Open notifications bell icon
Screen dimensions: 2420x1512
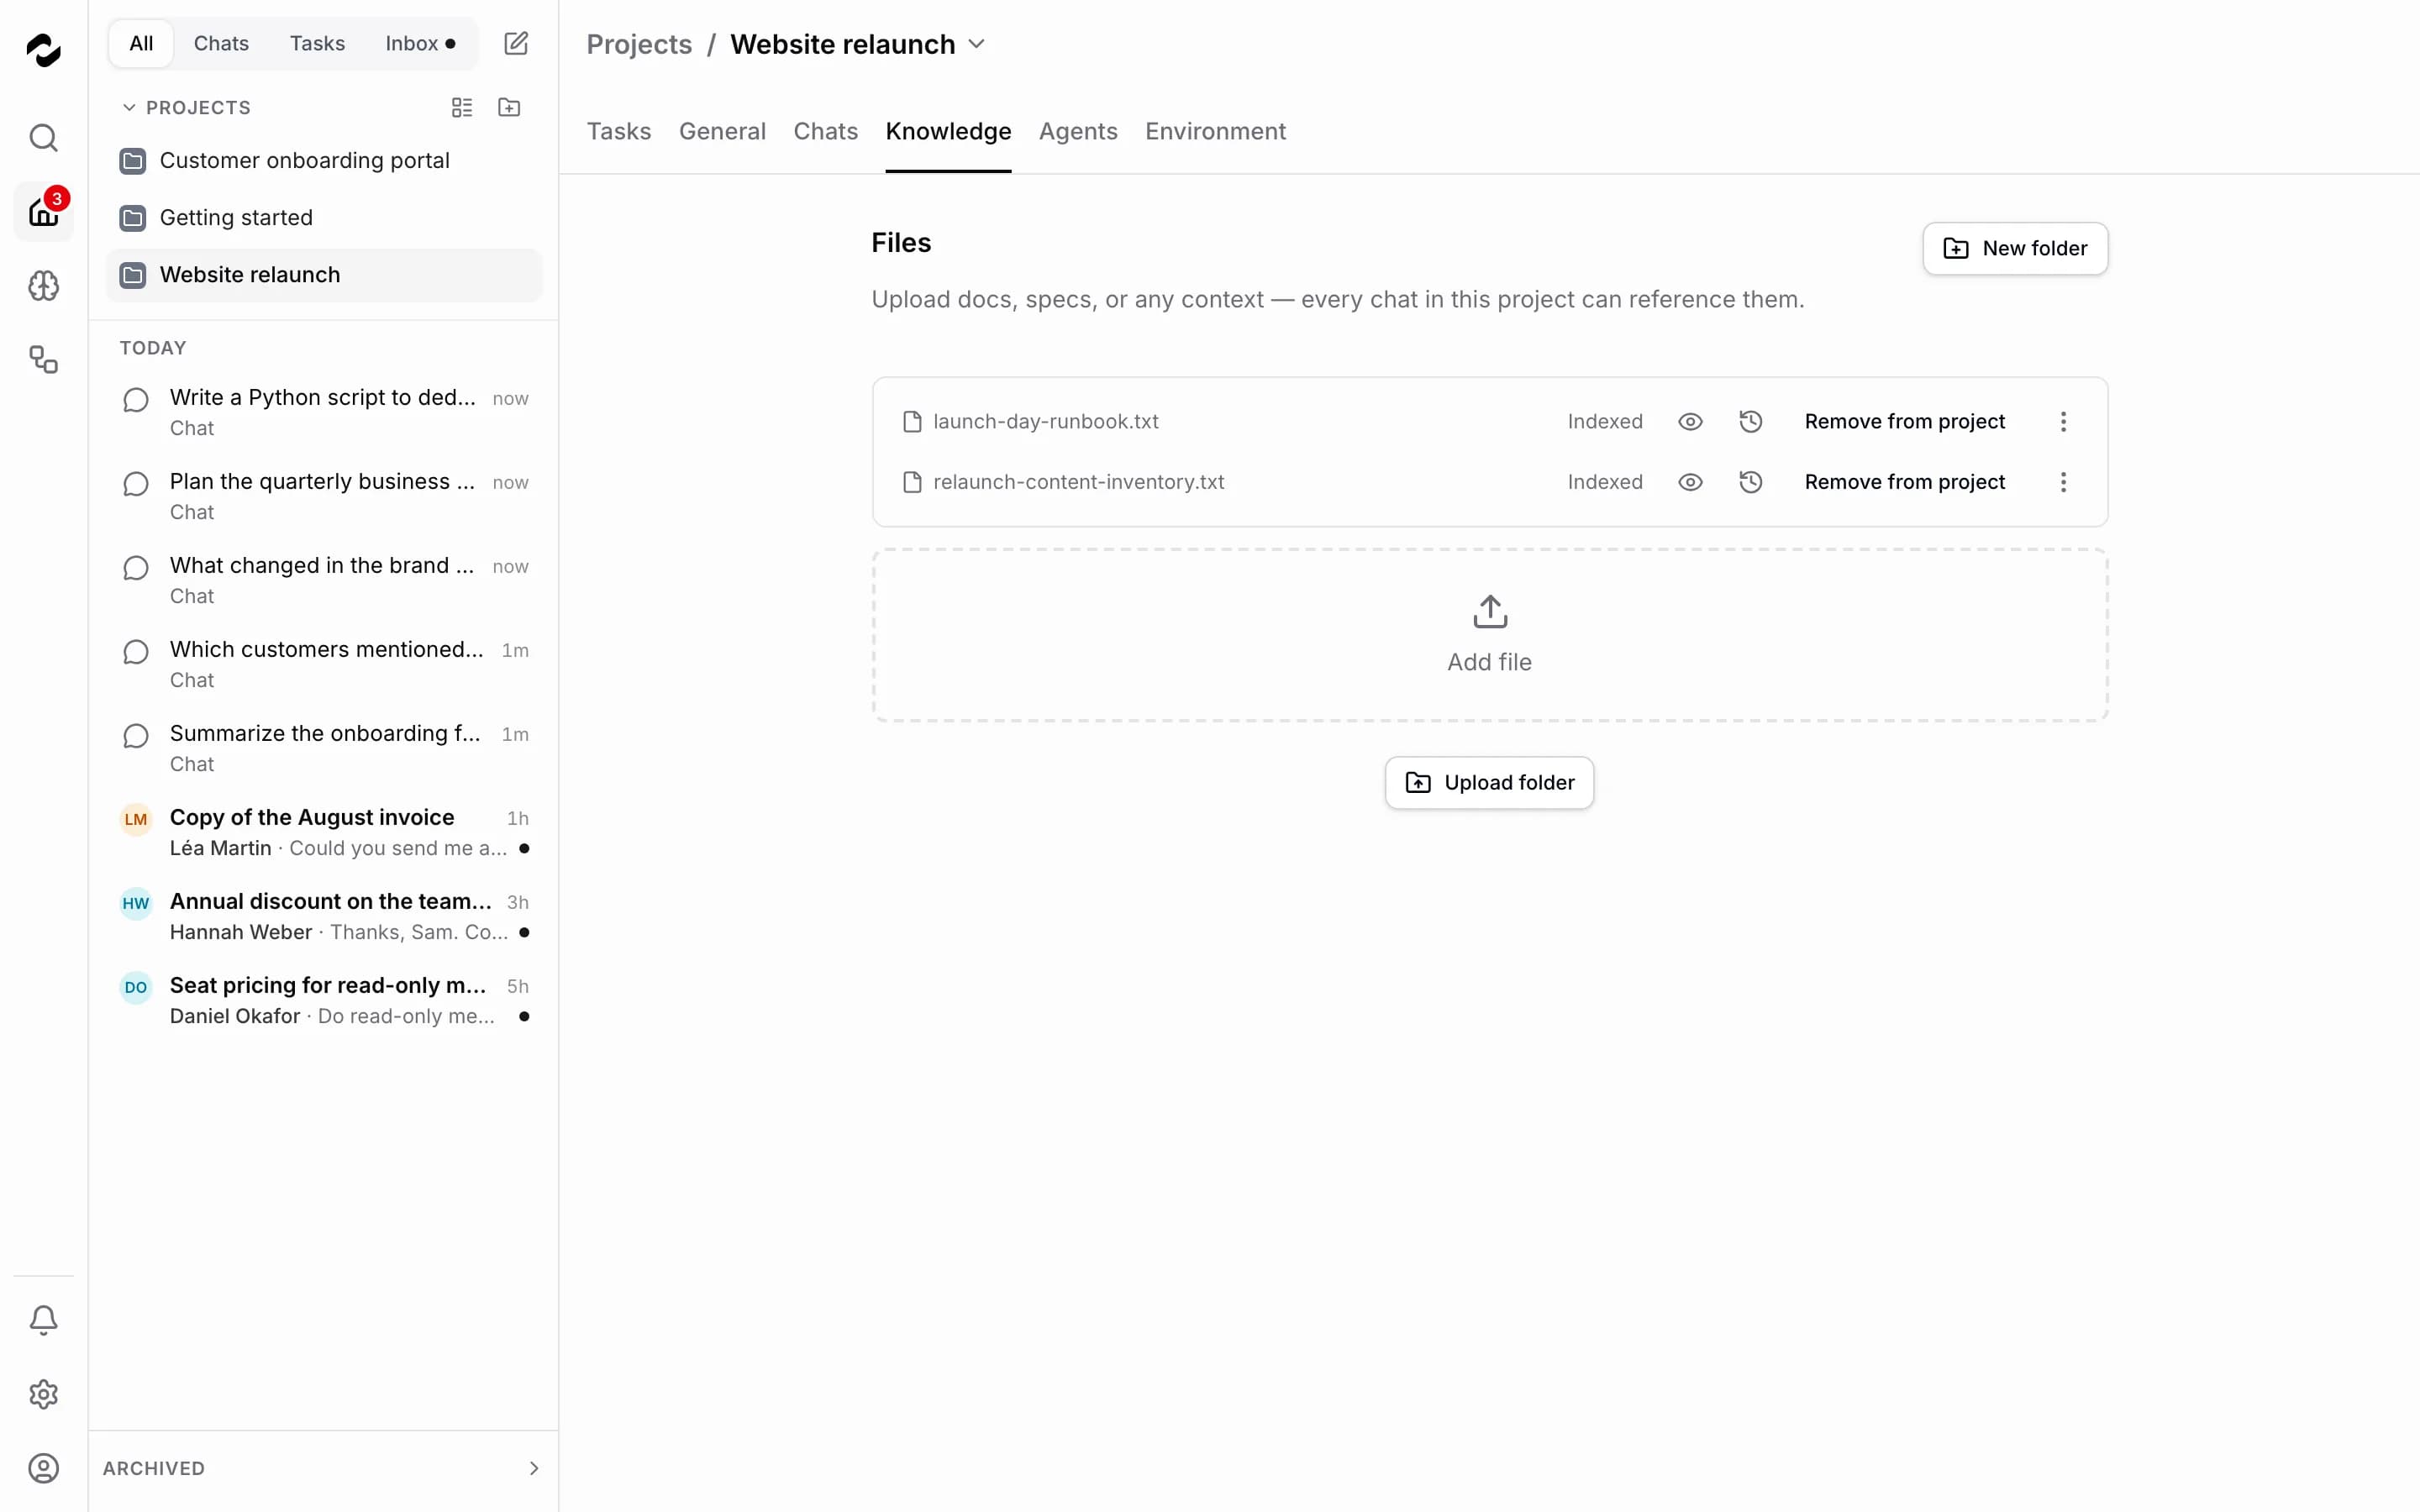point(43,1320)
